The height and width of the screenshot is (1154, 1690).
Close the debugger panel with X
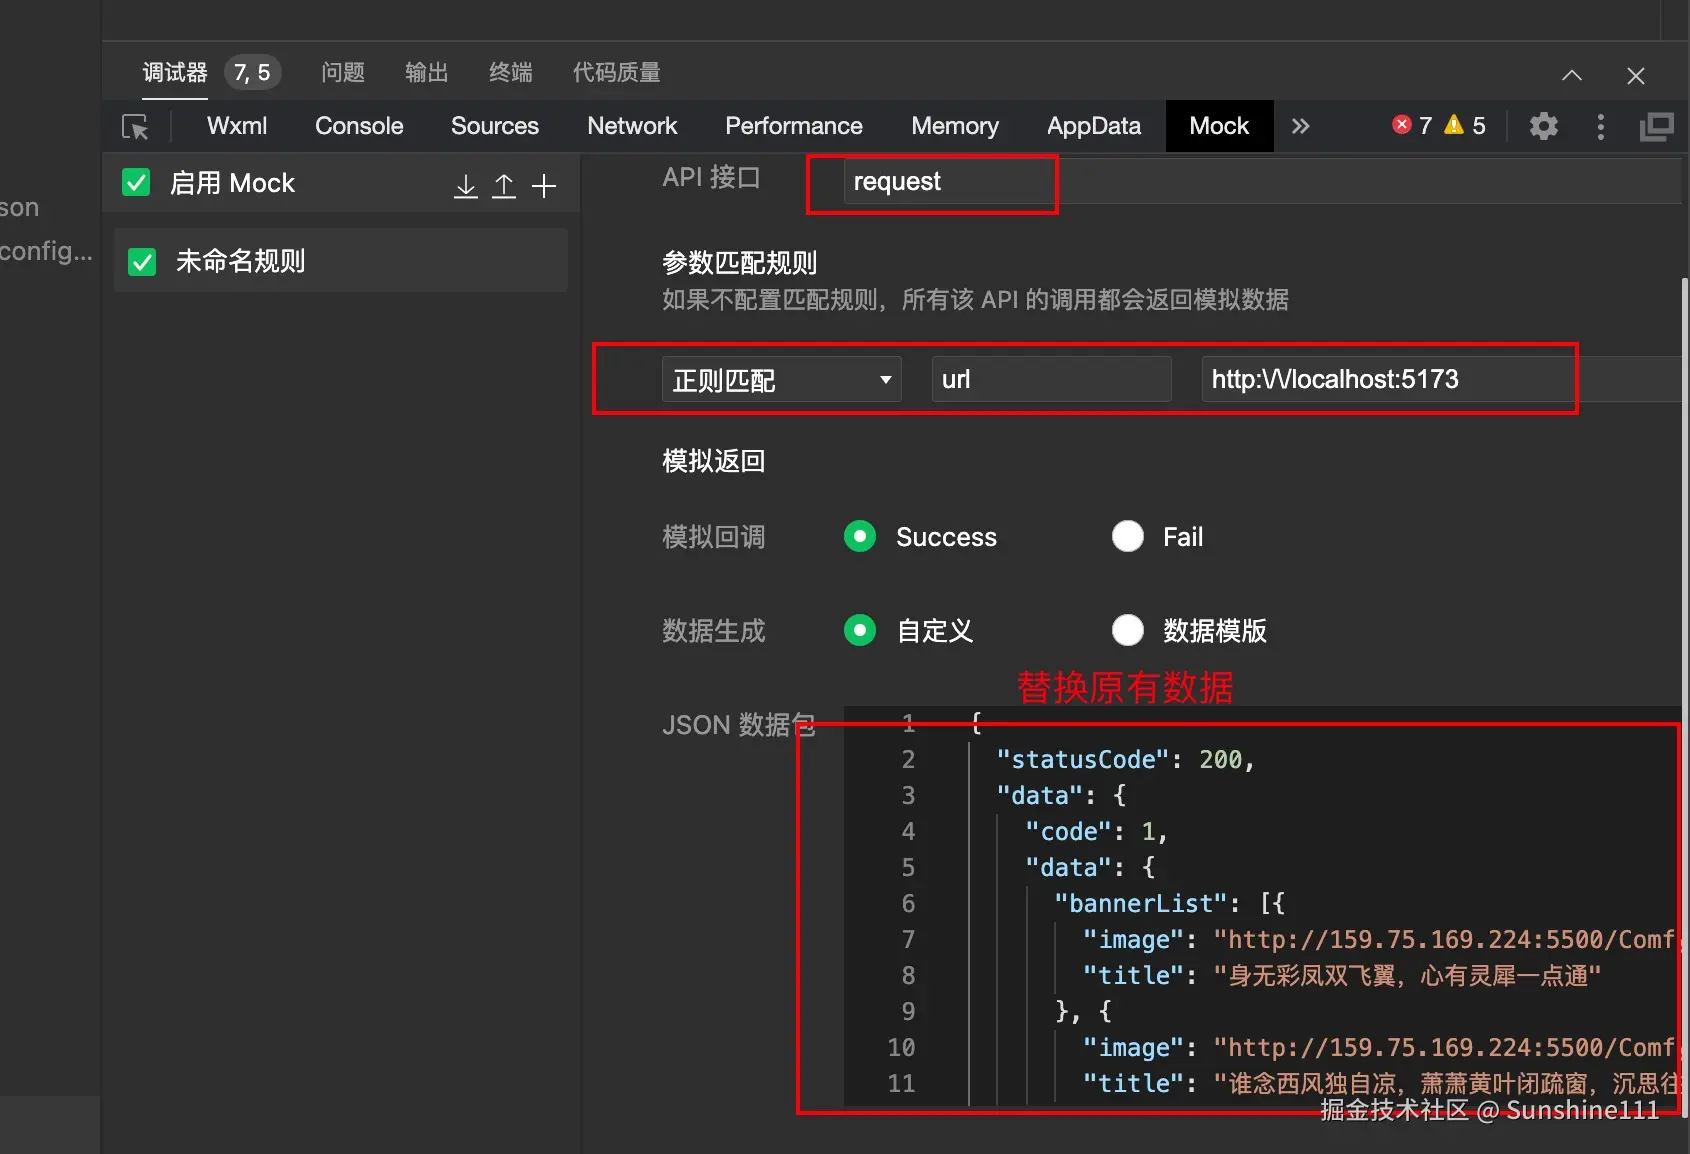pos(1636,76)
